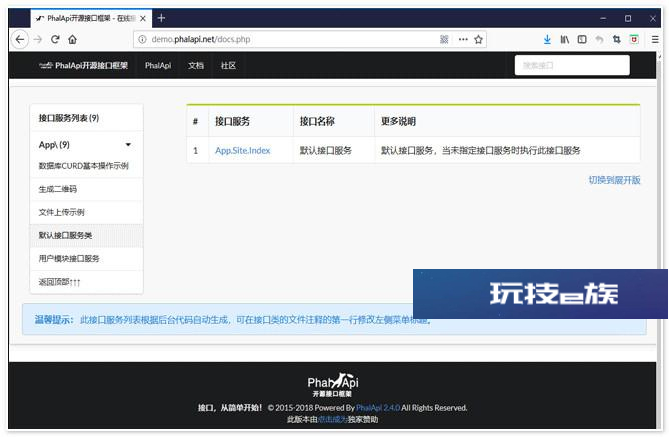669x437 pixels.
Task: Click the PhalApi开源接口框架 navbar brand logo
Action: [83, 65]
